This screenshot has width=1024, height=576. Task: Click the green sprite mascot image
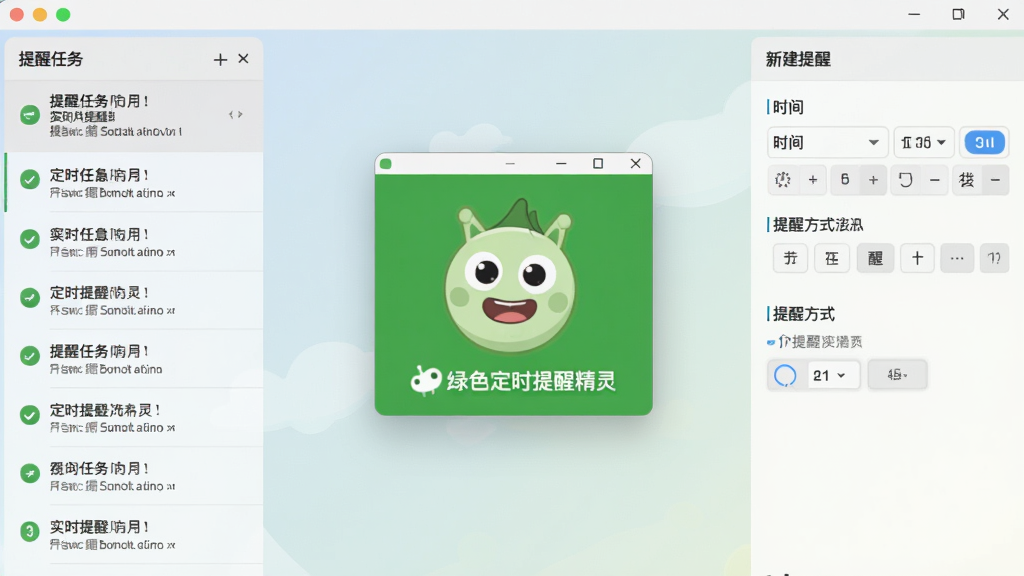click(510, 276)
